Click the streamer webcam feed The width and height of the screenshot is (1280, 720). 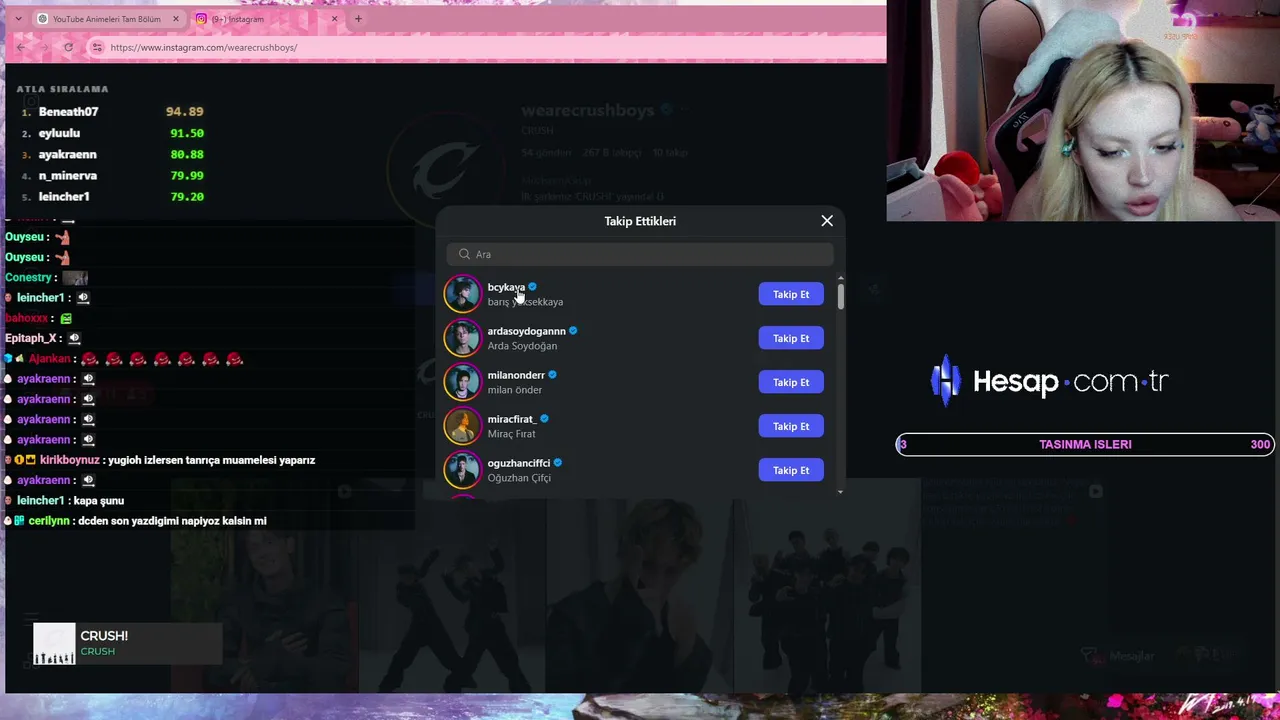click(1083, 110)
